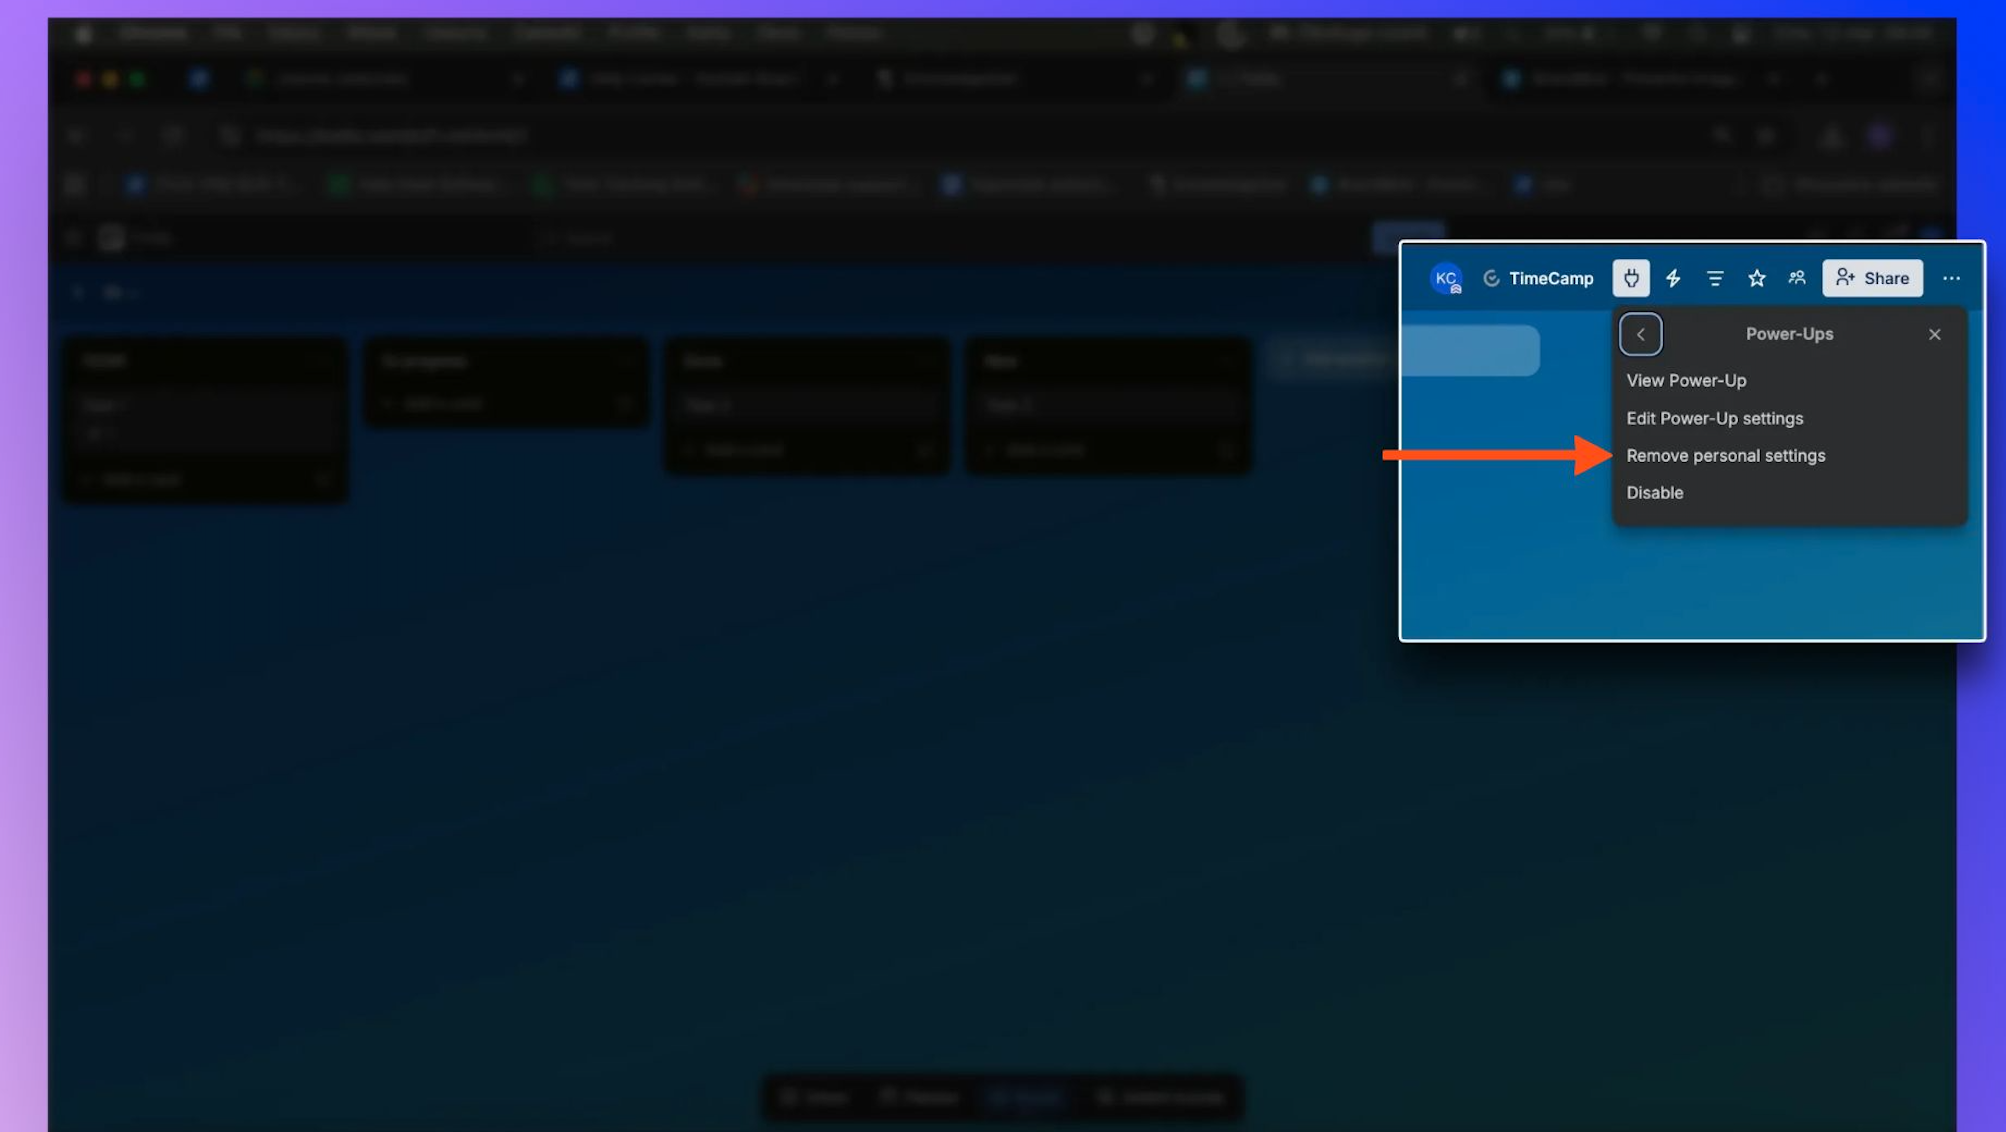Open the three-dot board menu

point(1951,278)
